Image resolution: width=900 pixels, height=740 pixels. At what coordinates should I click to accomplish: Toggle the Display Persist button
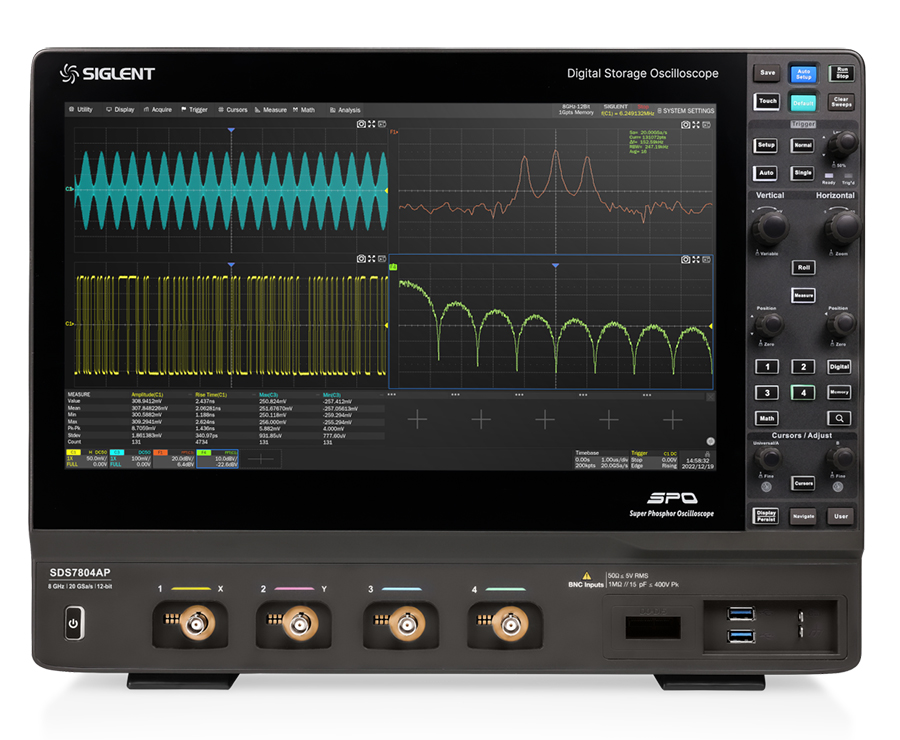coord(767,516)
